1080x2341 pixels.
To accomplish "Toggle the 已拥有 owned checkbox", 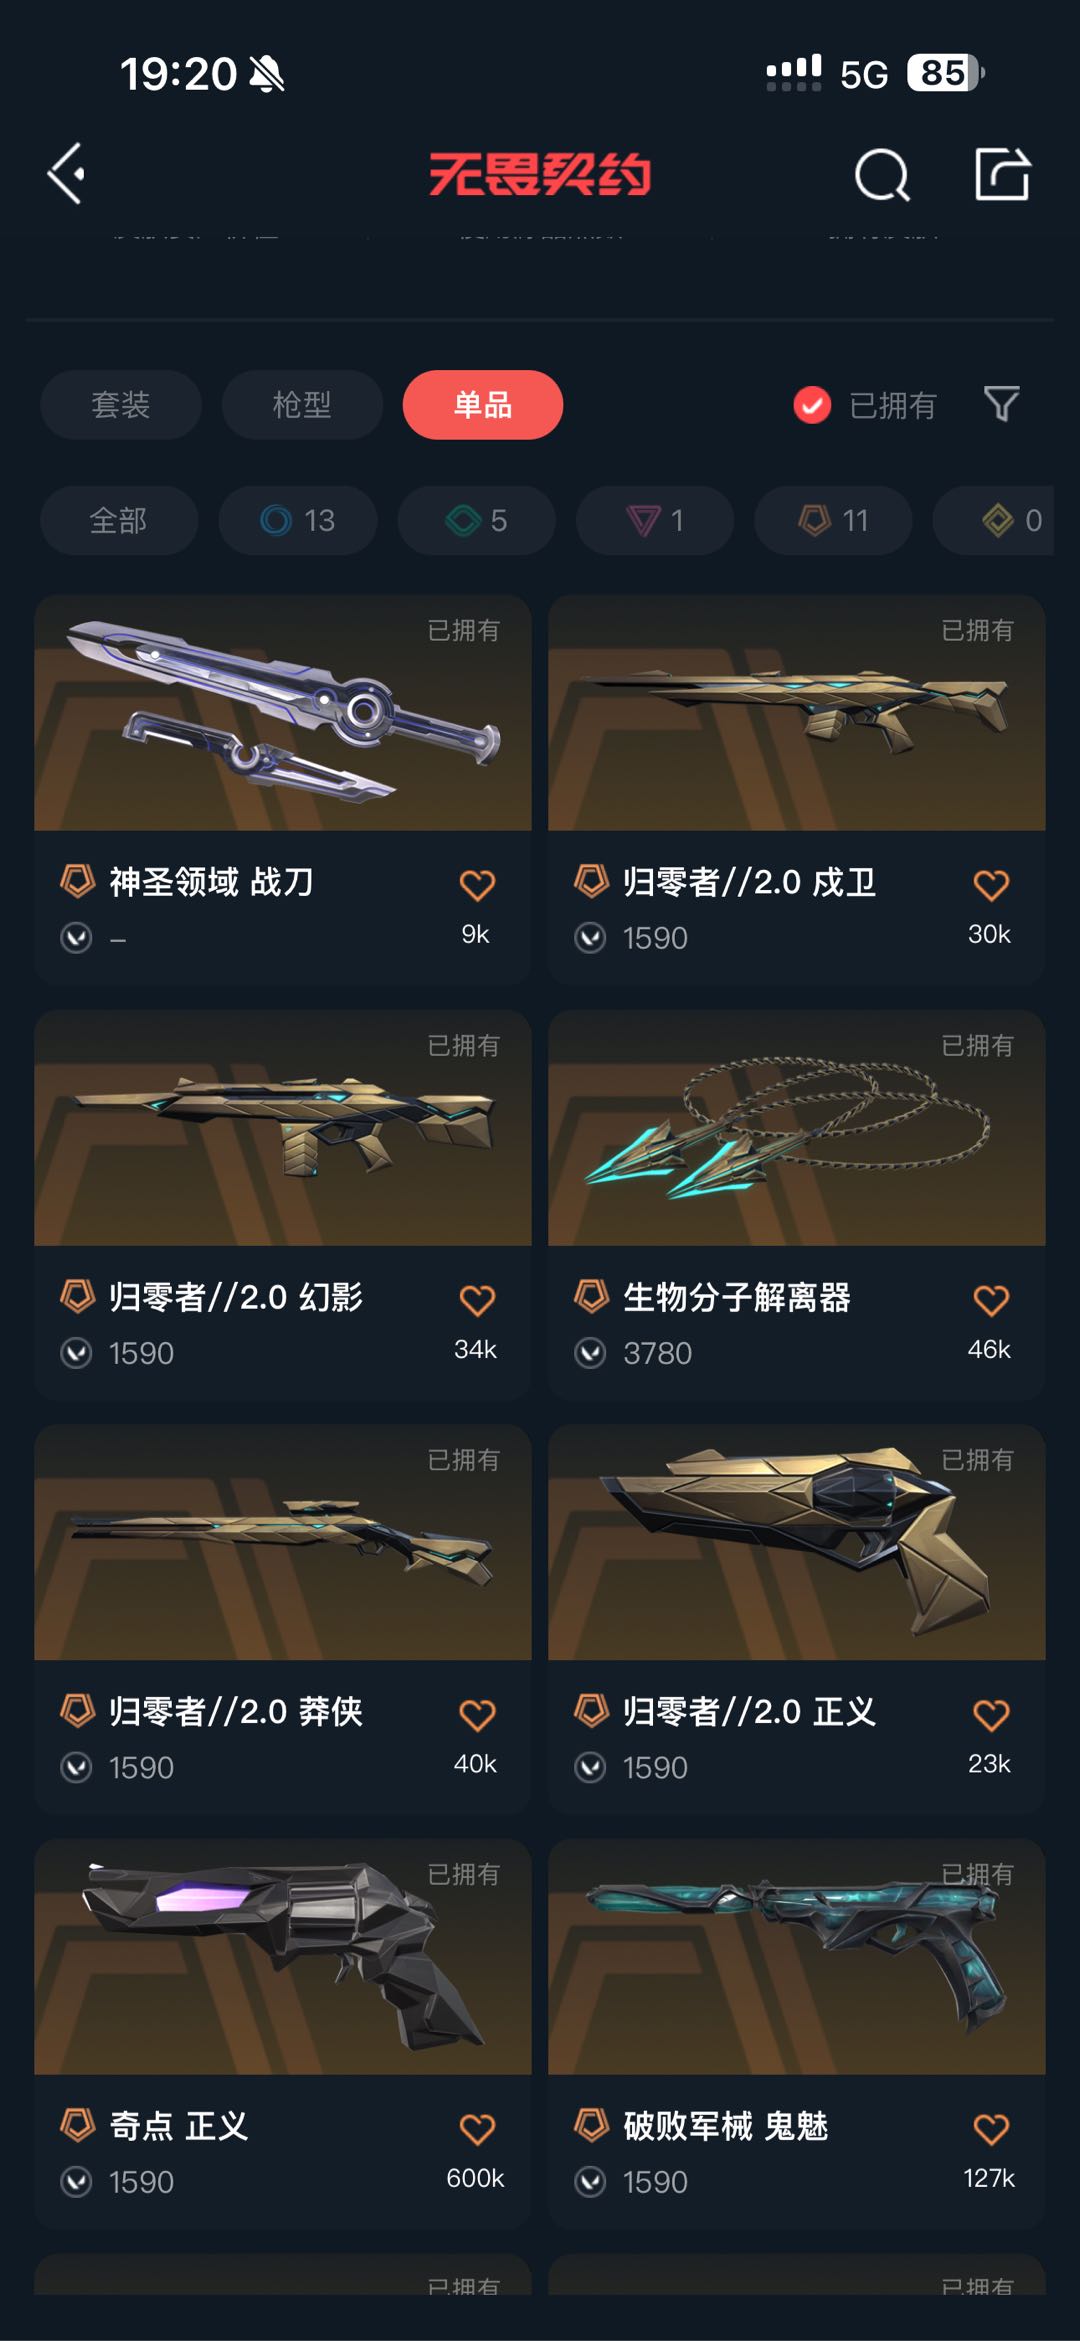I will 812,405.
